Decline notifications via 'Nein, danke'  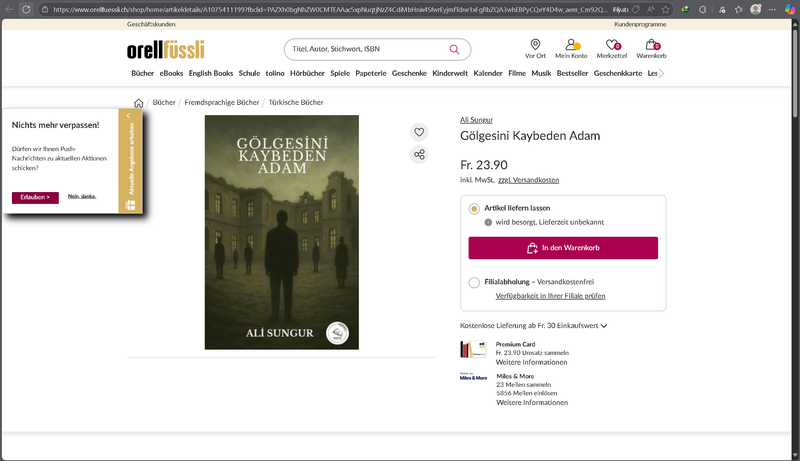(82, 196)
